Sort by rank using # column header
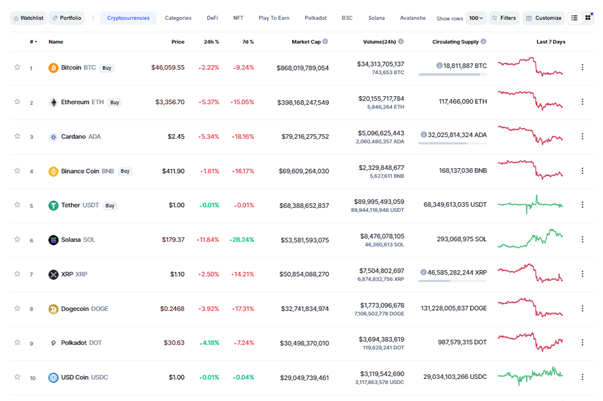 click(x=33, y=42)
